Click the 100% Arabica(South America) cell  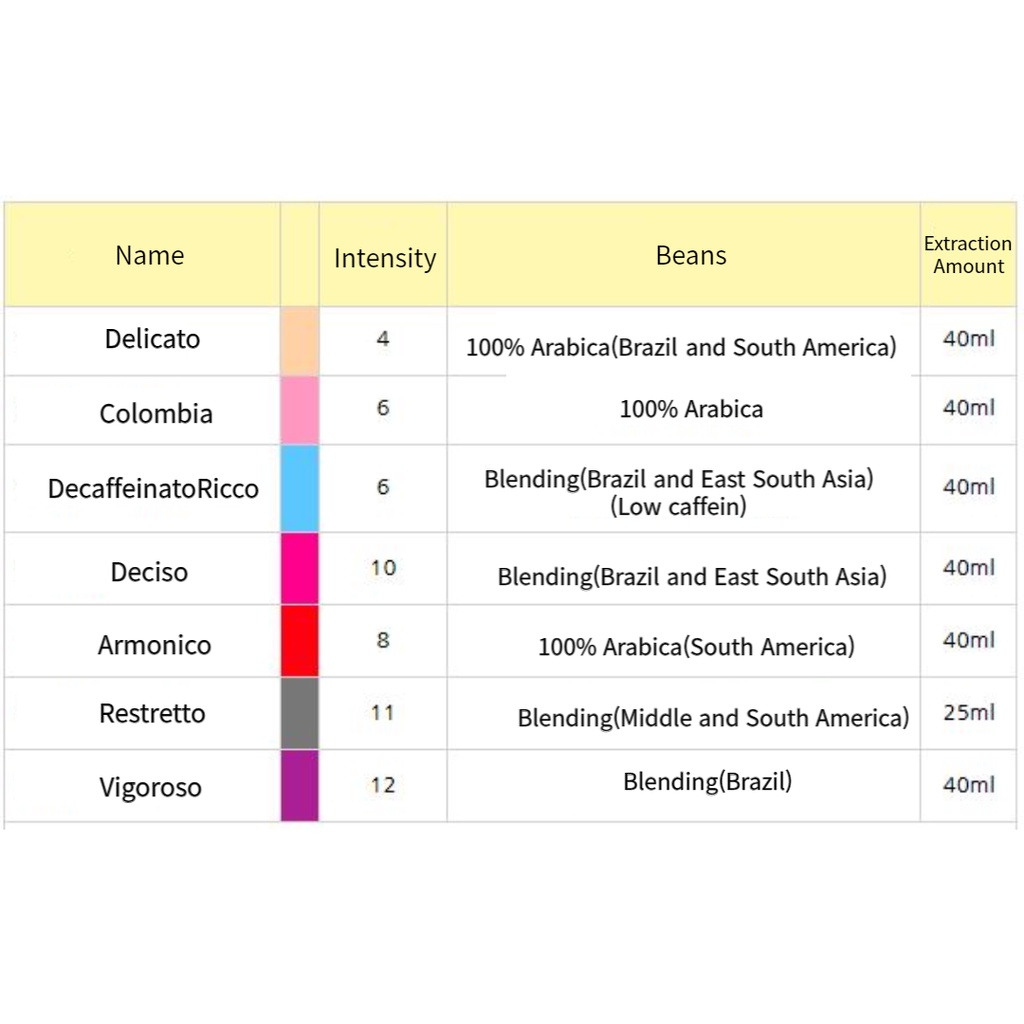[696, 646]
